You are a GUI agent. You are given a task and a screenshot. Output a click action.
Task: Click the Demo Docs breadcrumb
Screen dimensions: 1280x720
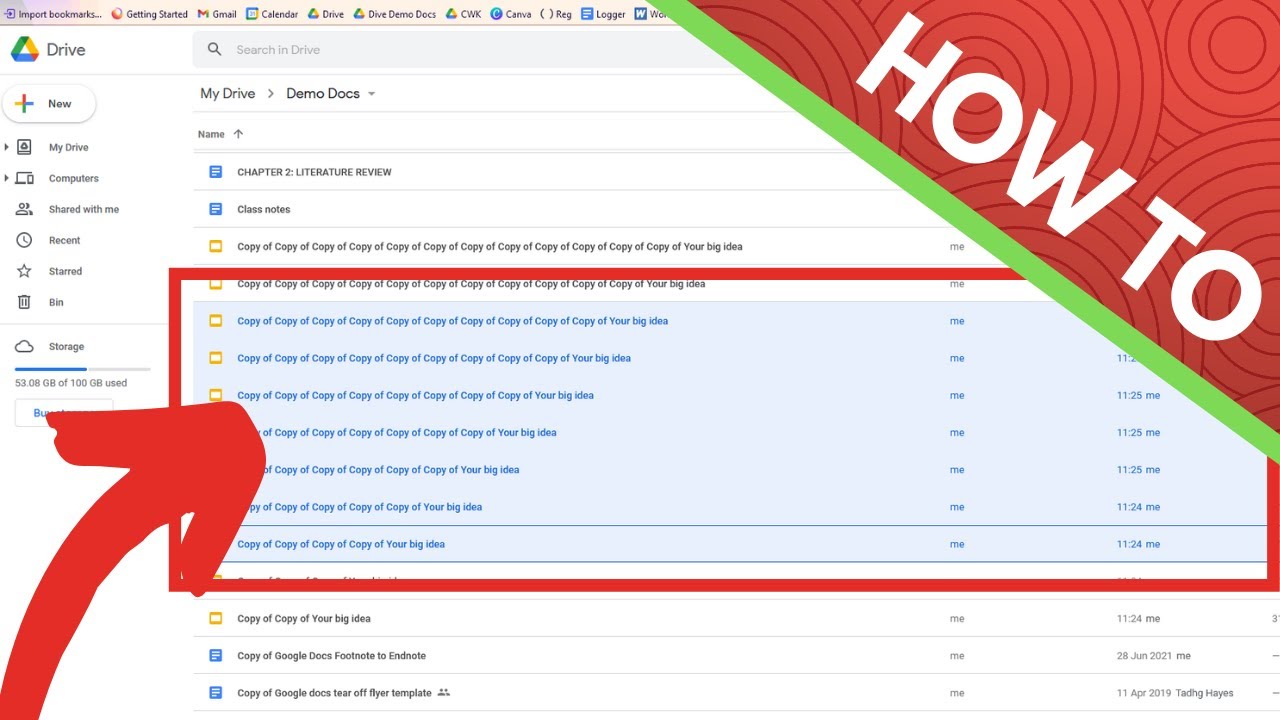[x=323, y=93]
